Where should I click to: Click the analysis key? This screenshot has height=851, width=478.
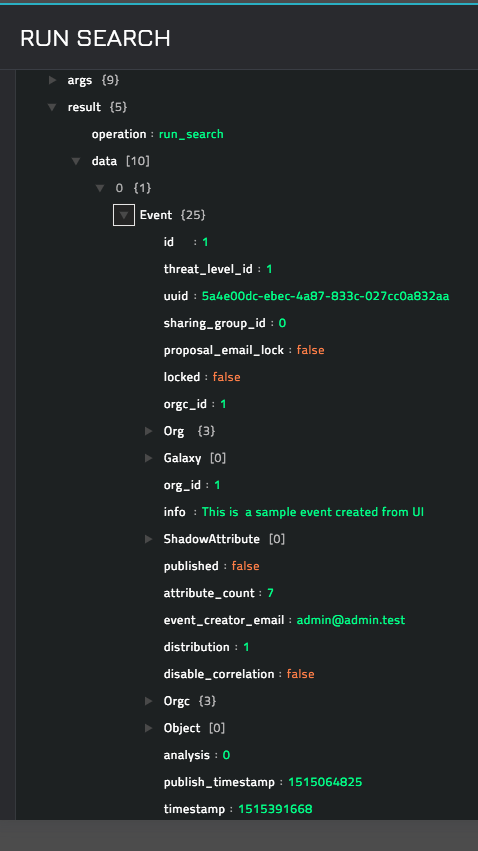[187, 755]
